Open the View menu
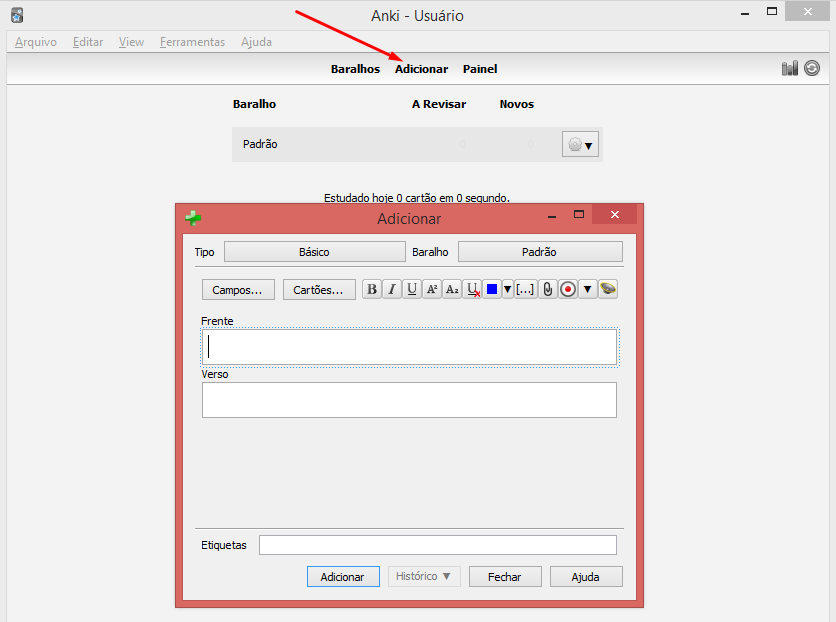Screen dimensions: 836x622 tap(131, 42)
